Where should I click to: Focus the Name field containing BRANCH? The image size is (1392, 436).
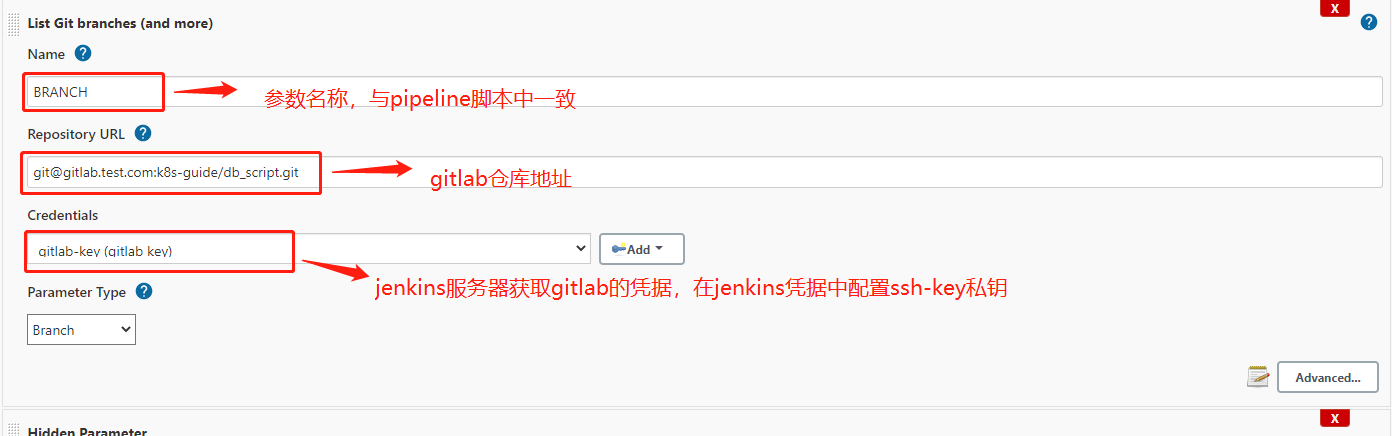click(x=705, y=91)
